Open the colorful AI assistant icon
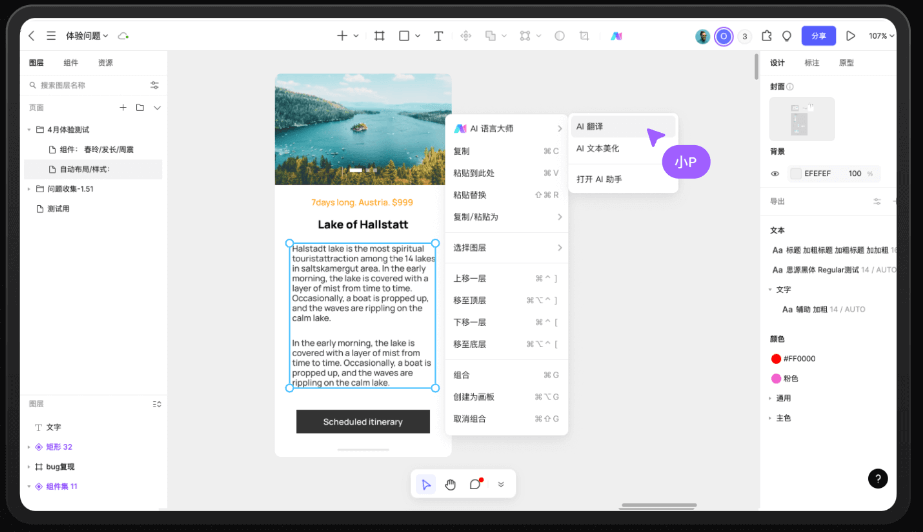The width and height of the screenshot is (923, 532). click(x=616, y=36)
